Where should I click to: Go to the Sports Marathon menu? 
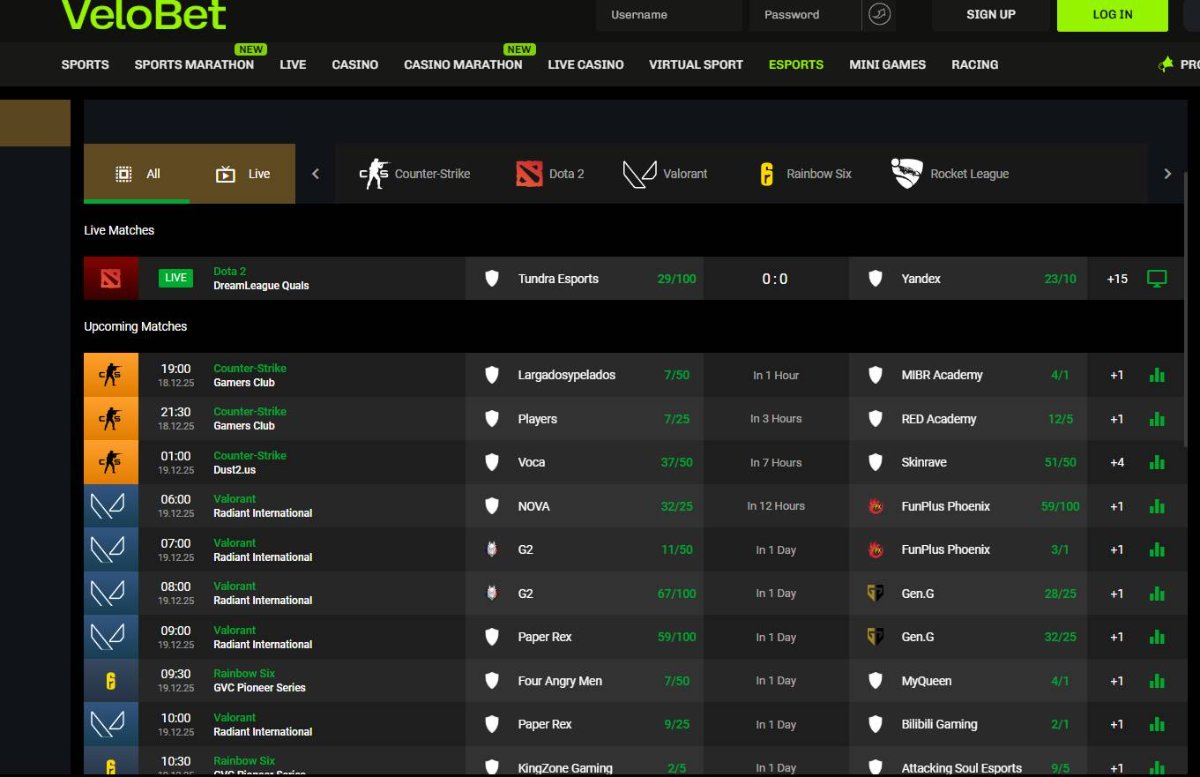(x=194, y=64)
